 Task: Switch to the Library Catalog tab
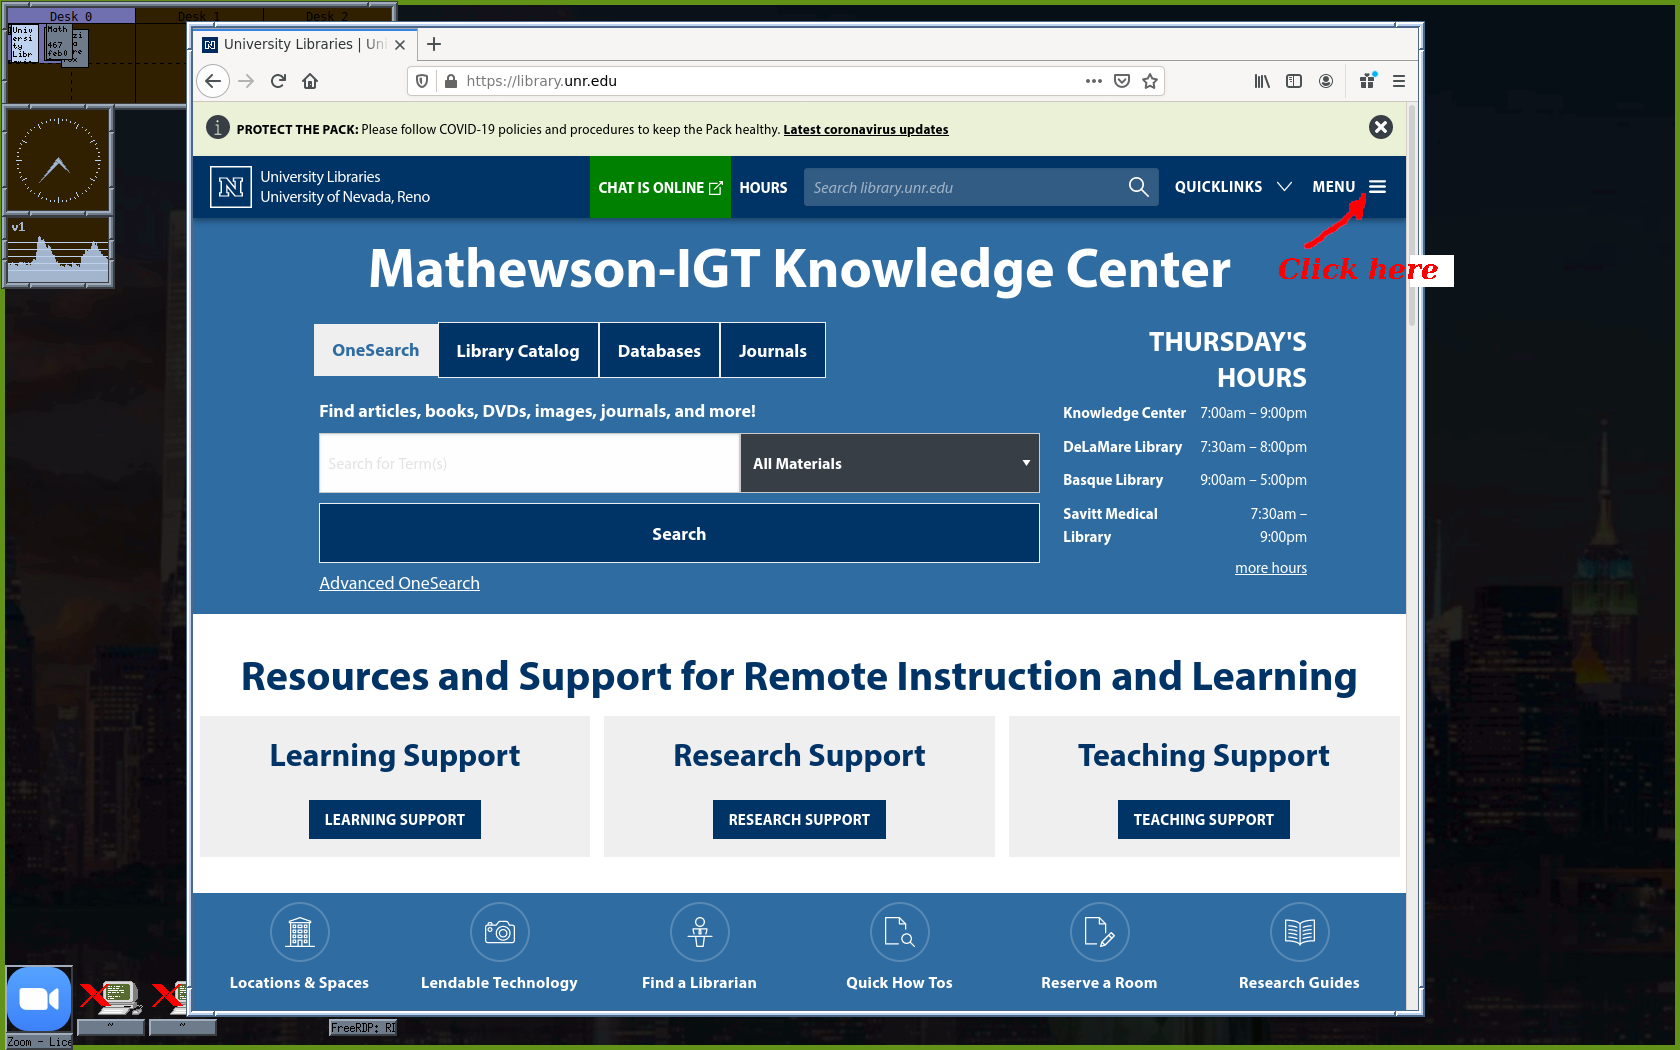[x=518, y=351]
